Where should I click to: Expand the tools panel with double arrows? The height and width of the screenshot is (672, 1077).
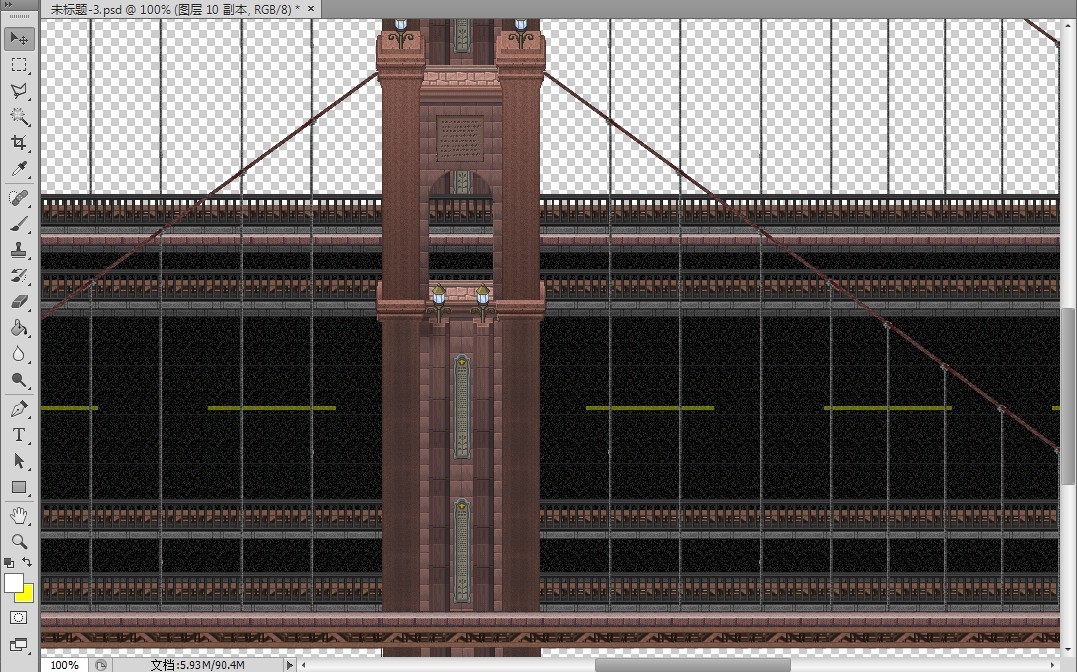(8, 5)
